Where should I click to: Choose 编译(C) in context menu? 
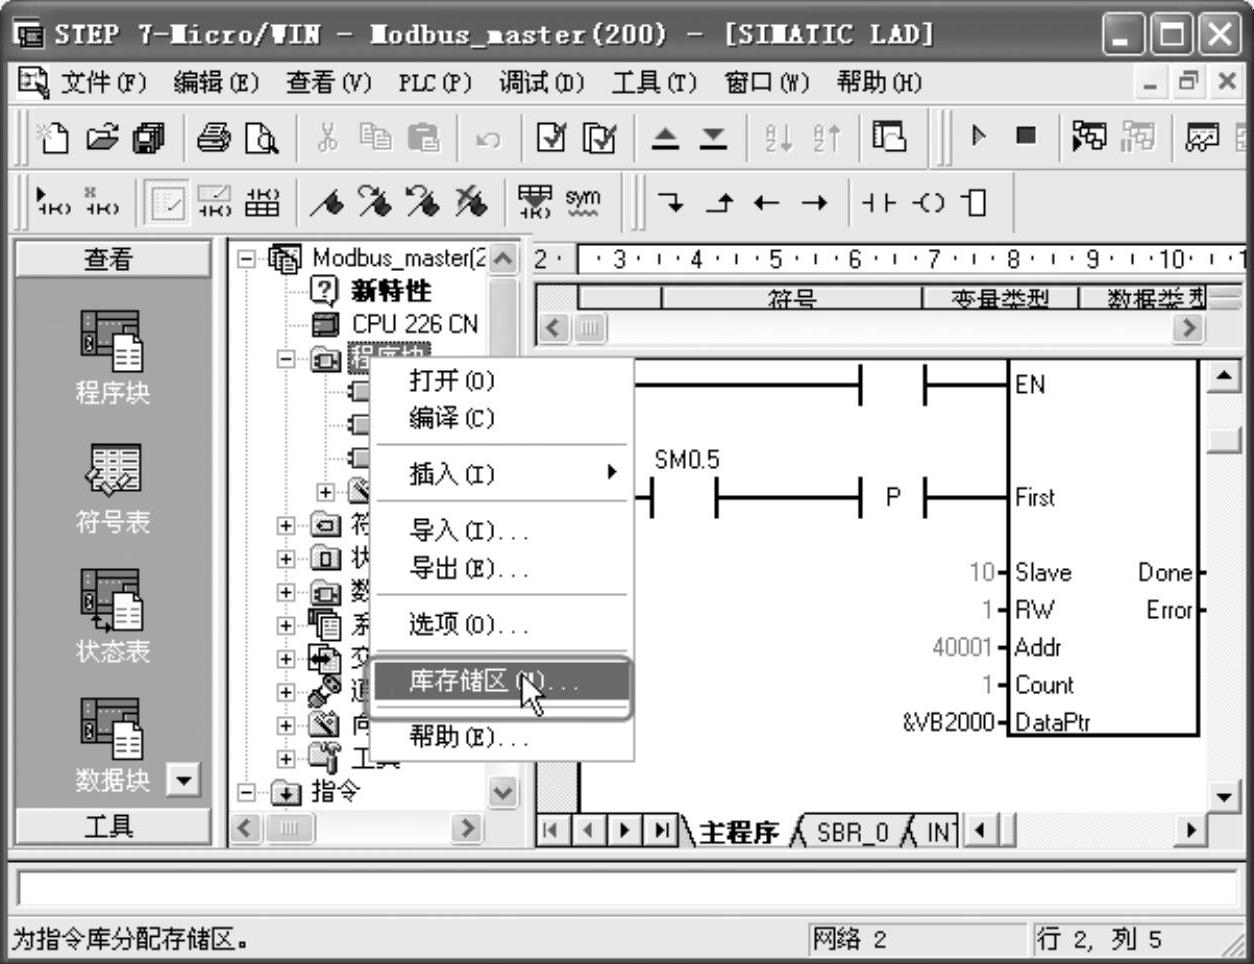click(x=502, y=418)
